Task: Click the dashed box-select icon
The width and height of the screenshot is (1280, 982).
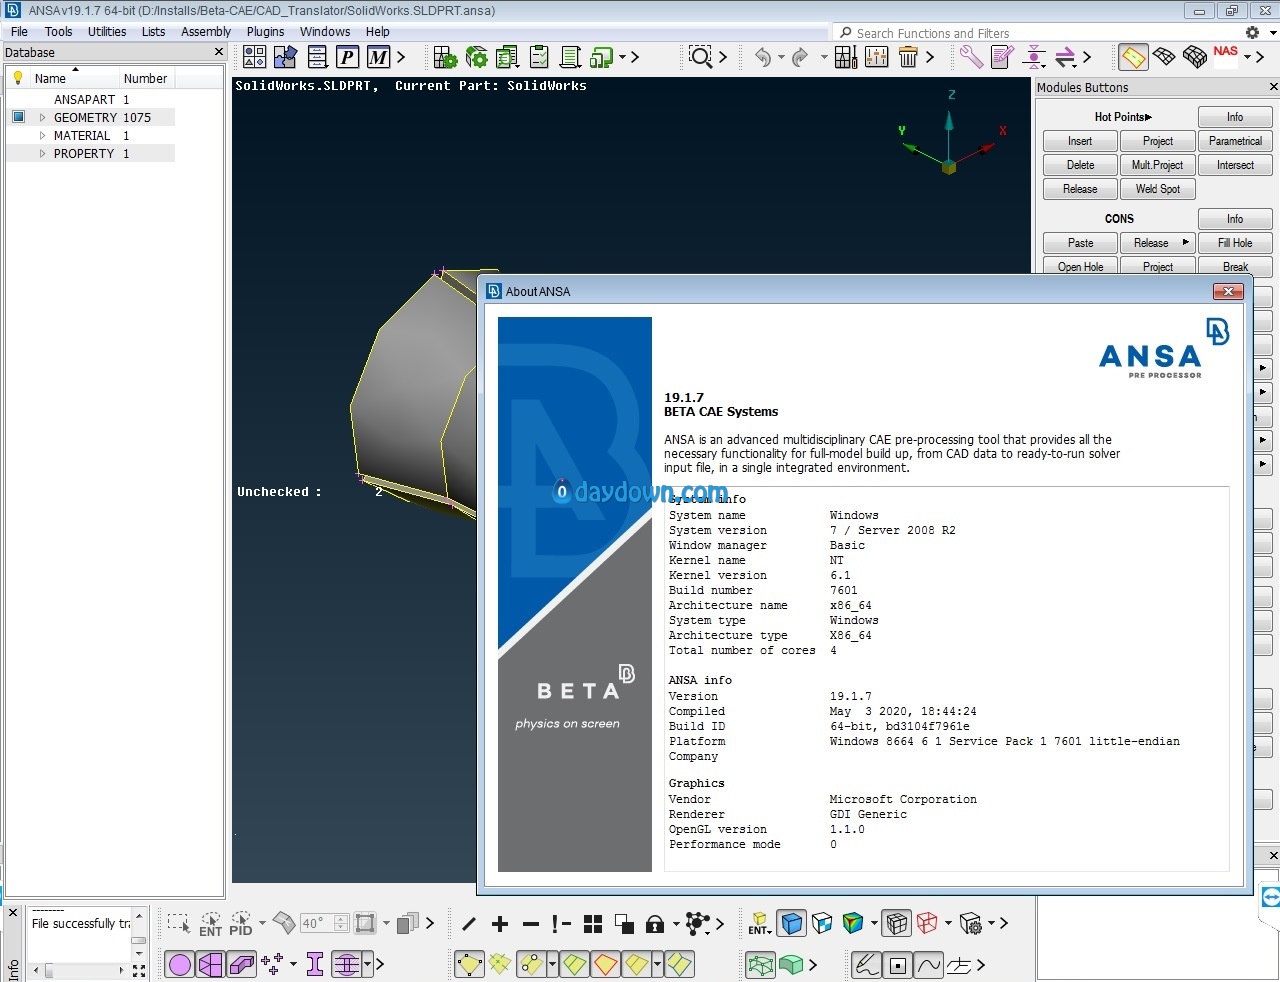Action: [179, 924]
